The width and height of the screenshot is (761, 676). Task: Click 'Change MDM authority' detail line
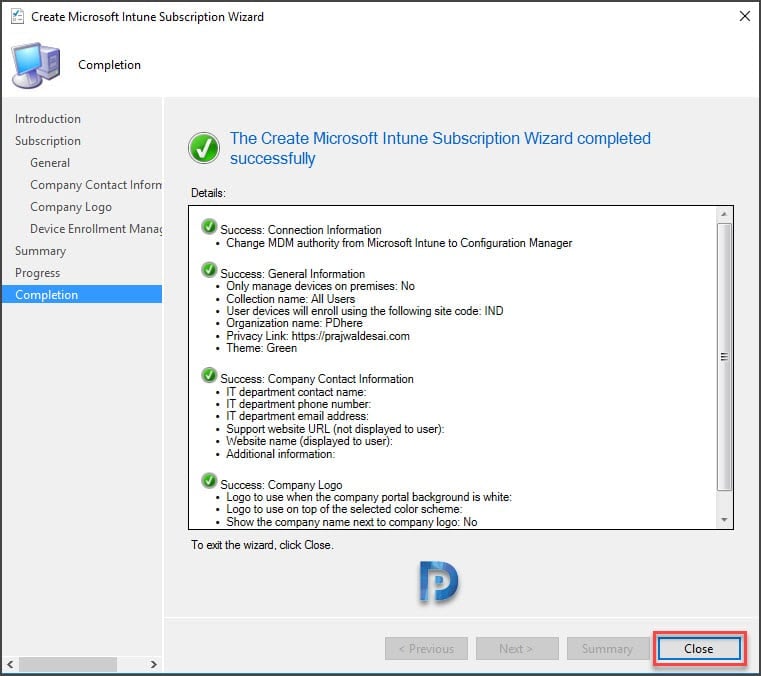[399, 243]
